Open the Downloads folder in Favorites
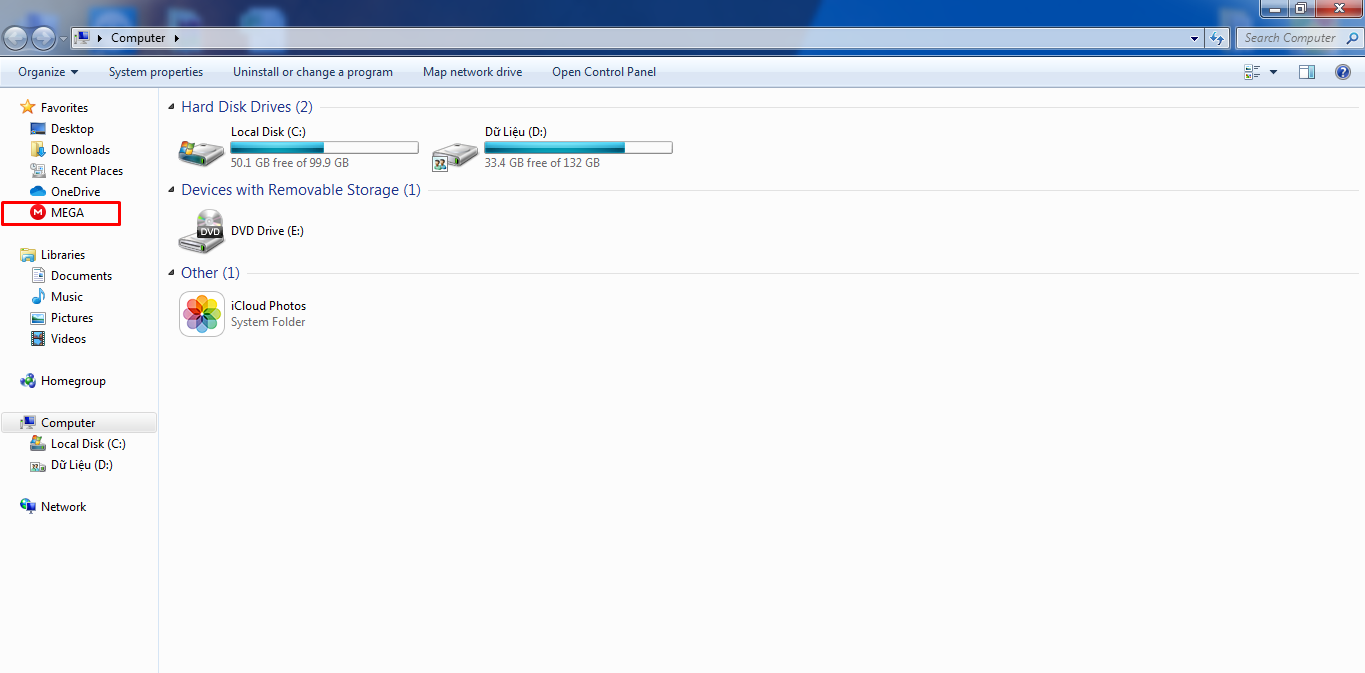Screen dimensions: 1365x673 click(80, 150)
